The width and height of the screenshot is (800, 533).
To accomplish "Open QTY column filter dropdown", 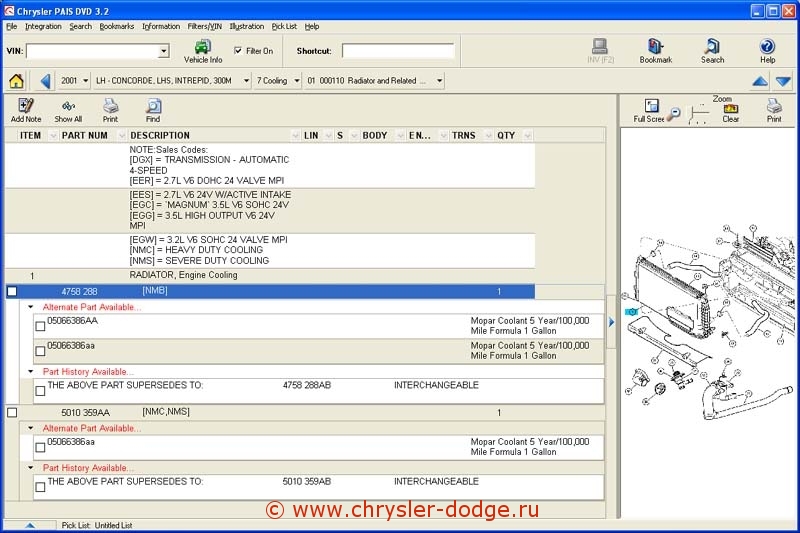I will click(x=528, y=136).
